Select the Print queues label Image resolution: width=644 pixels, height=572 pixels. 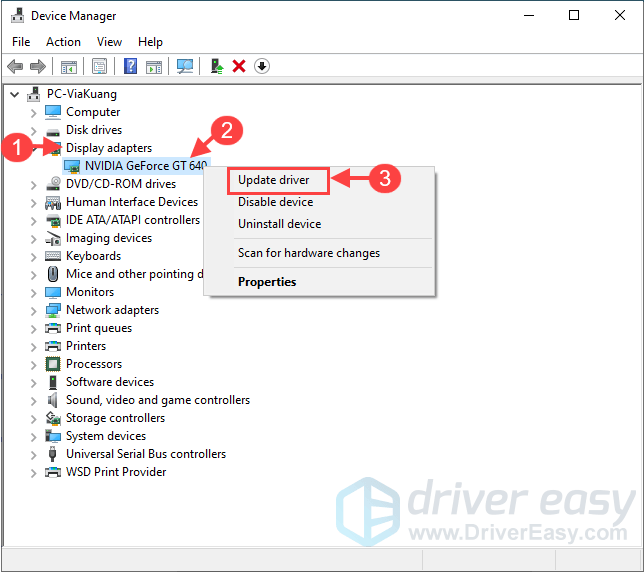click(99, 328)
